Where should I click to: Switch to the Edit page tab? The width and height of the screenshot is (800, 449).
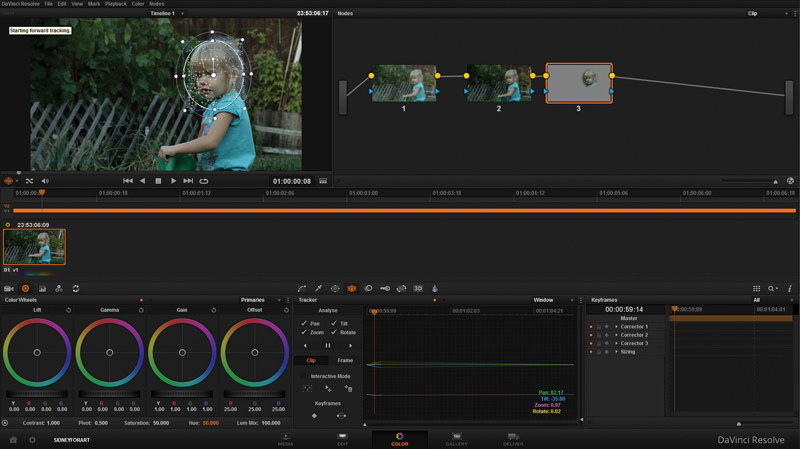coord(342,439)
